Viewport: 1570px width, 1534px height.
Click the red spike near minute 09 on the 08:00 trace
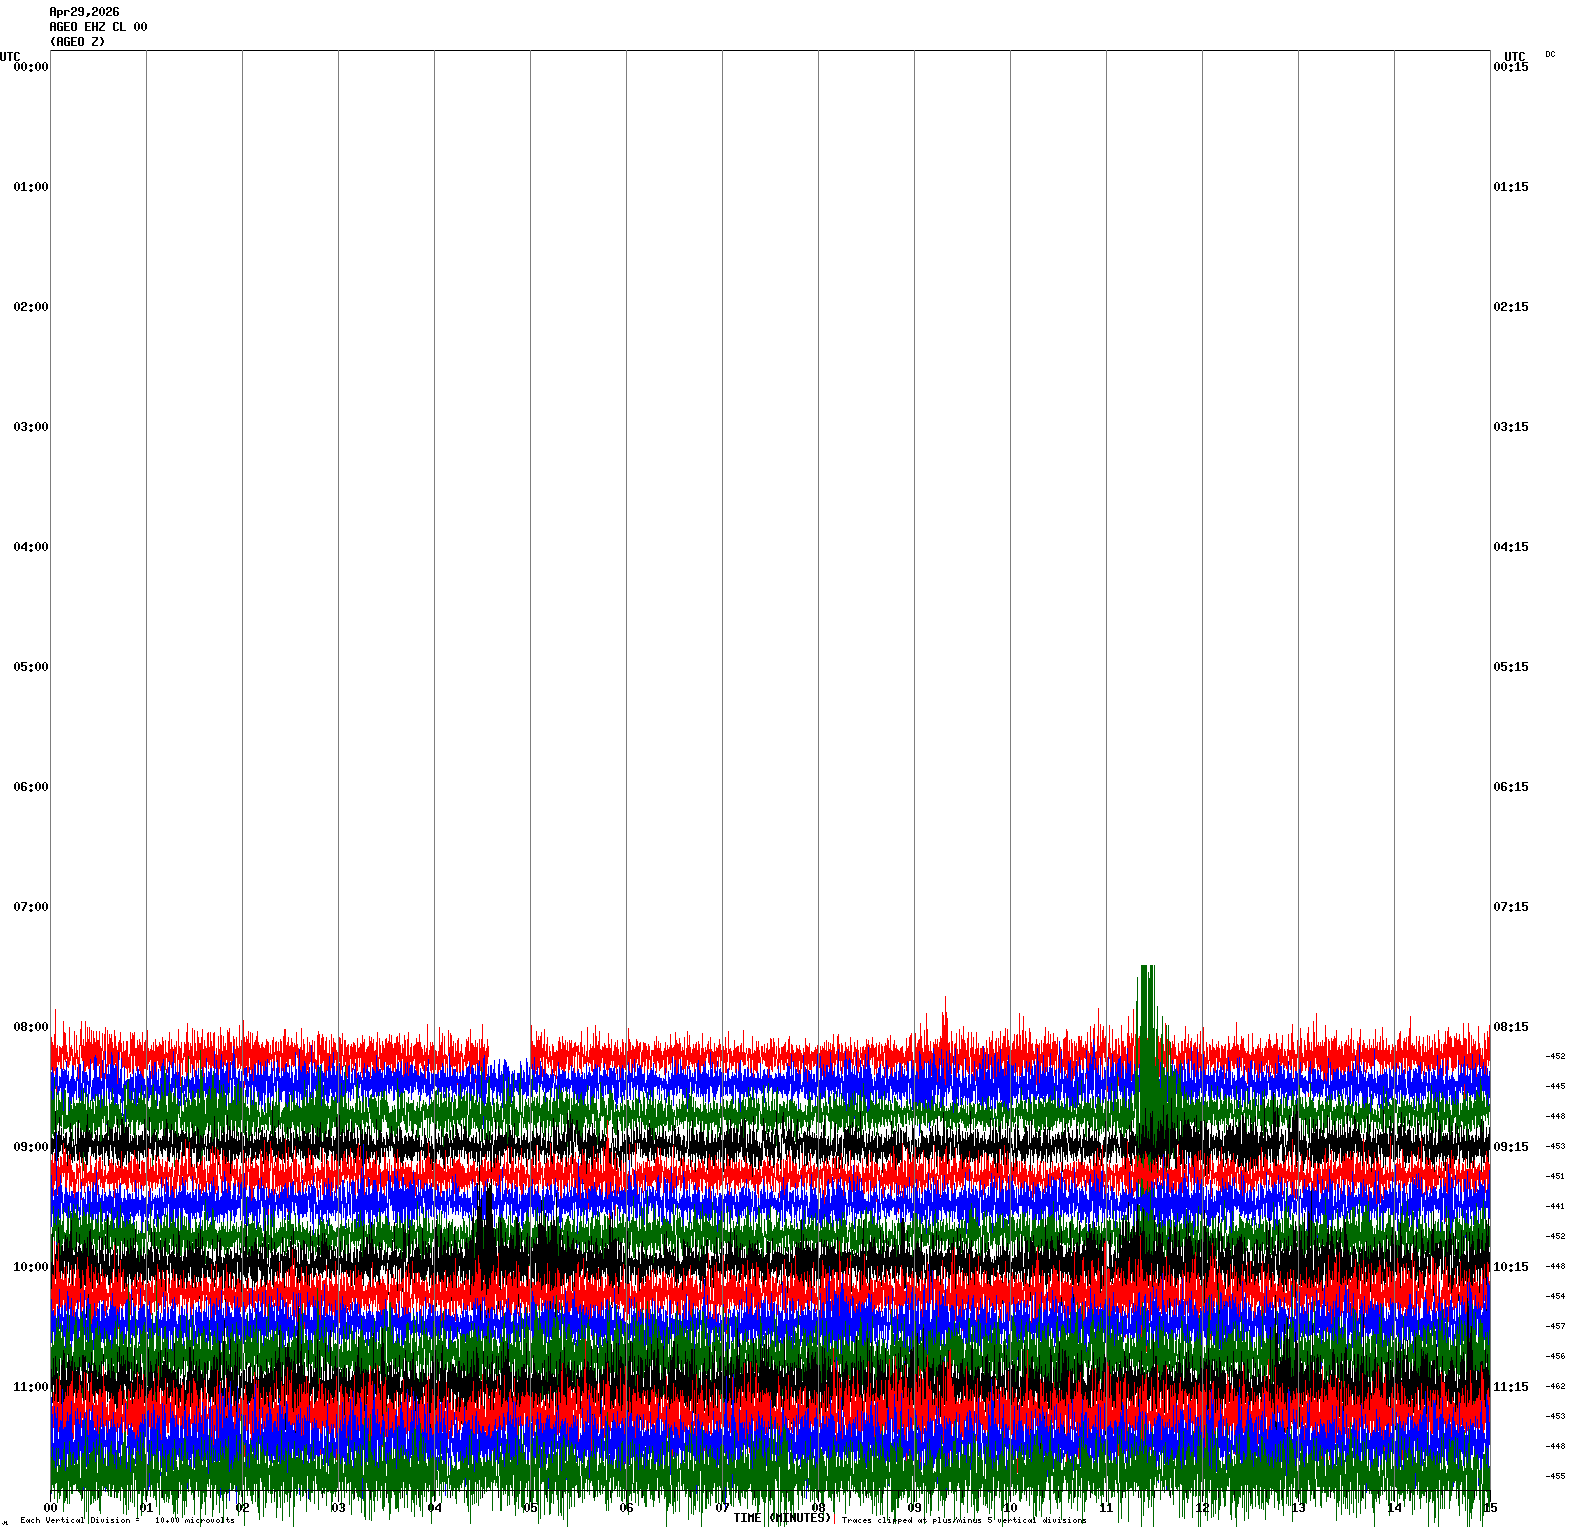945,1020
